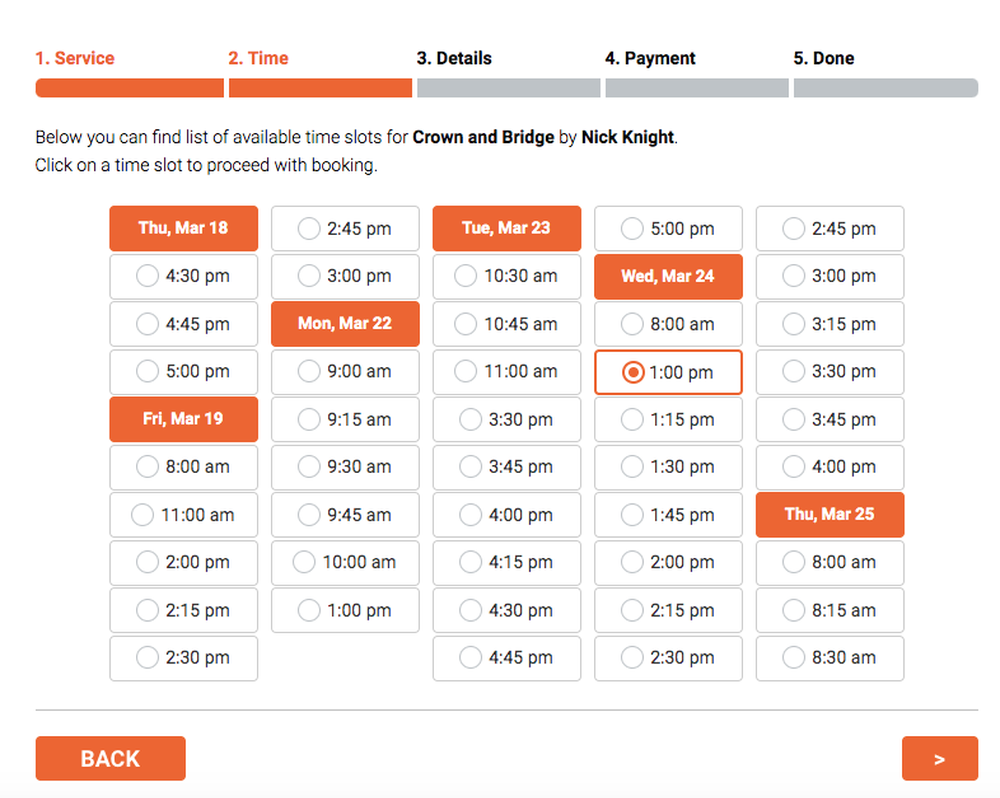Select Friday Mar 19 2:15 pm slot

click(183, 610)
